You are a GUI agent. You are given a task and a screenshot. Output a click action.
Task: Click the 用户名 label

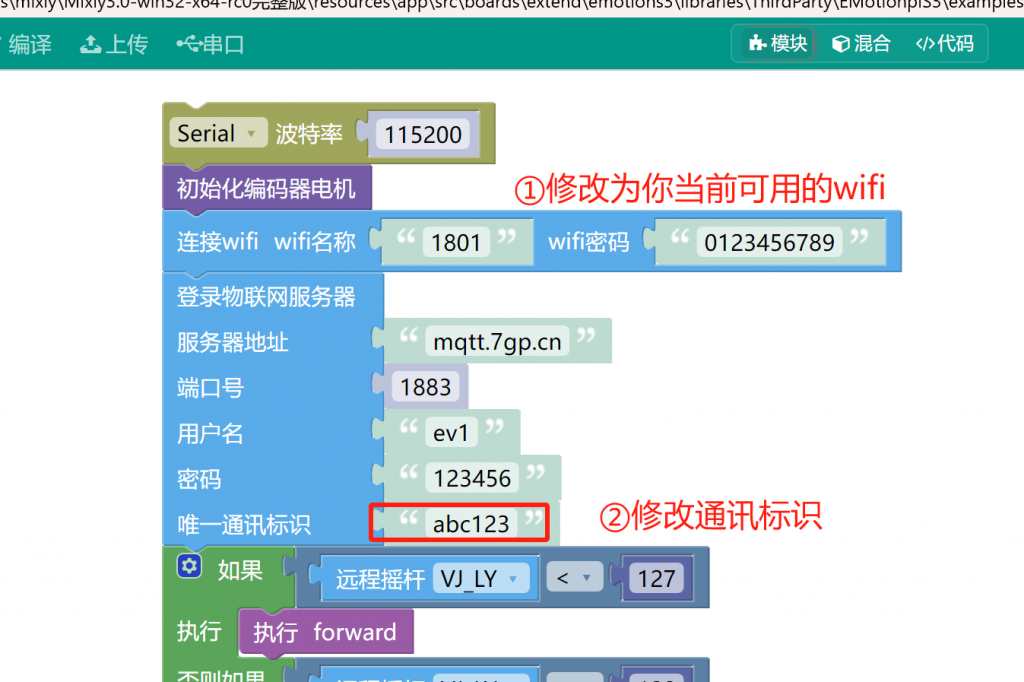[210, 434]
